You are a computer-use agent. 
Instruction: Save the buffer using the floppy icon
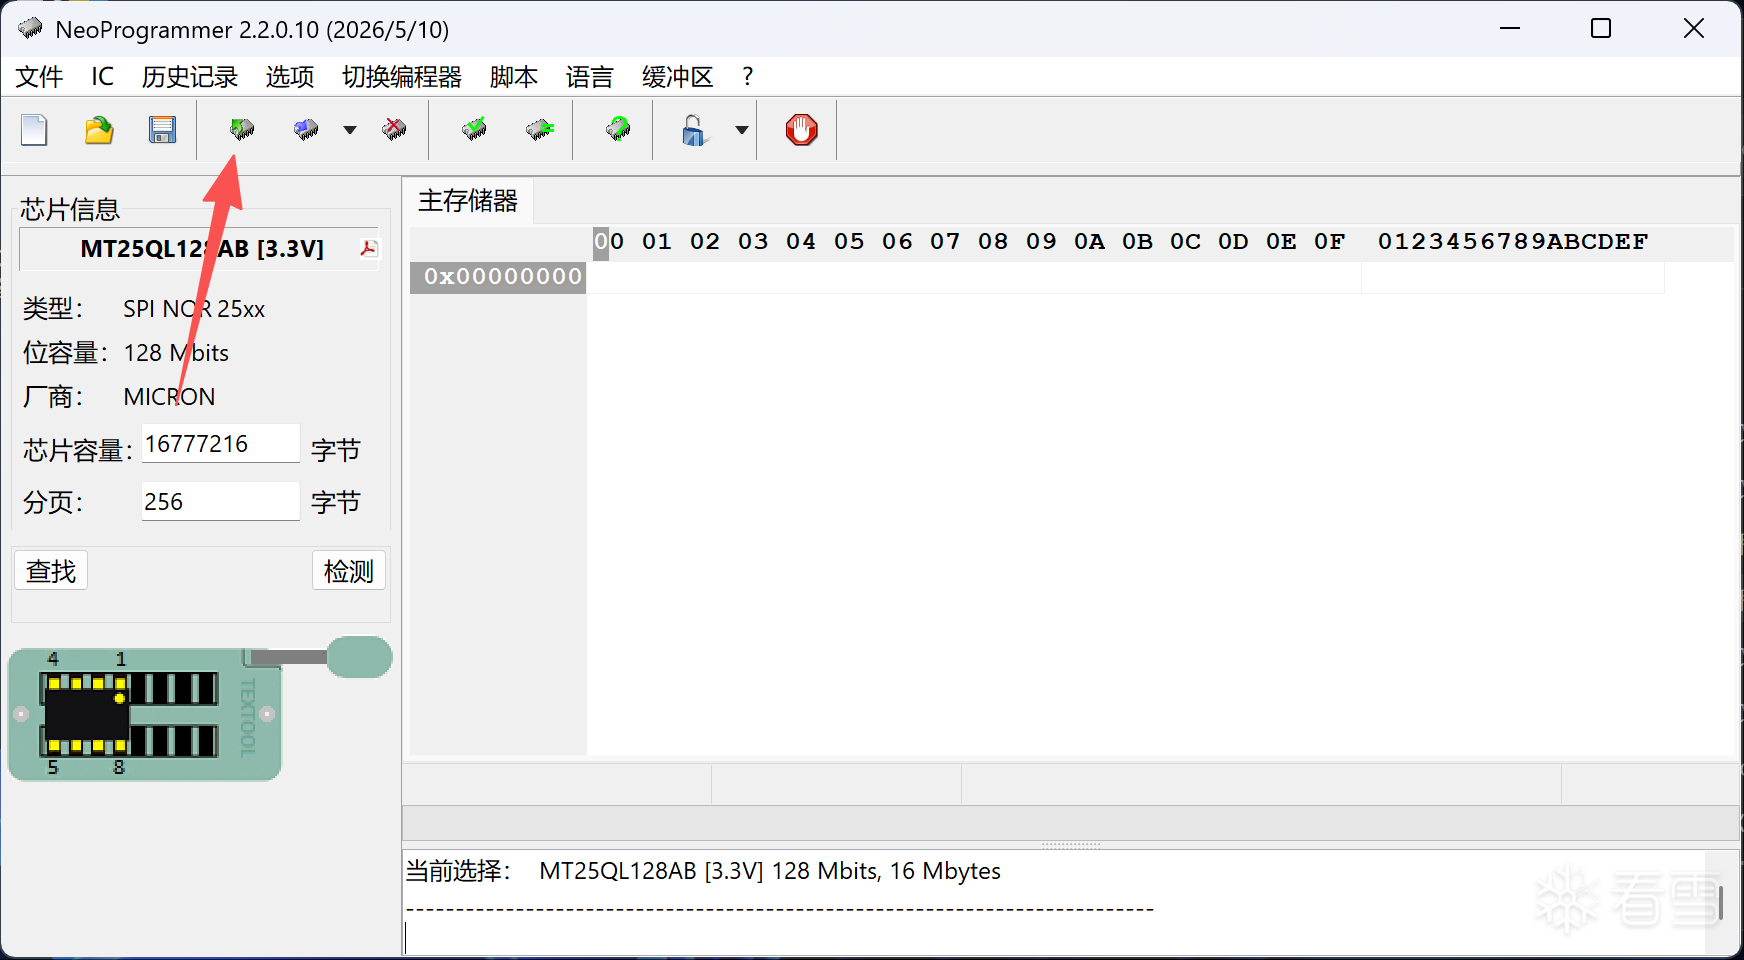point(162,130)
